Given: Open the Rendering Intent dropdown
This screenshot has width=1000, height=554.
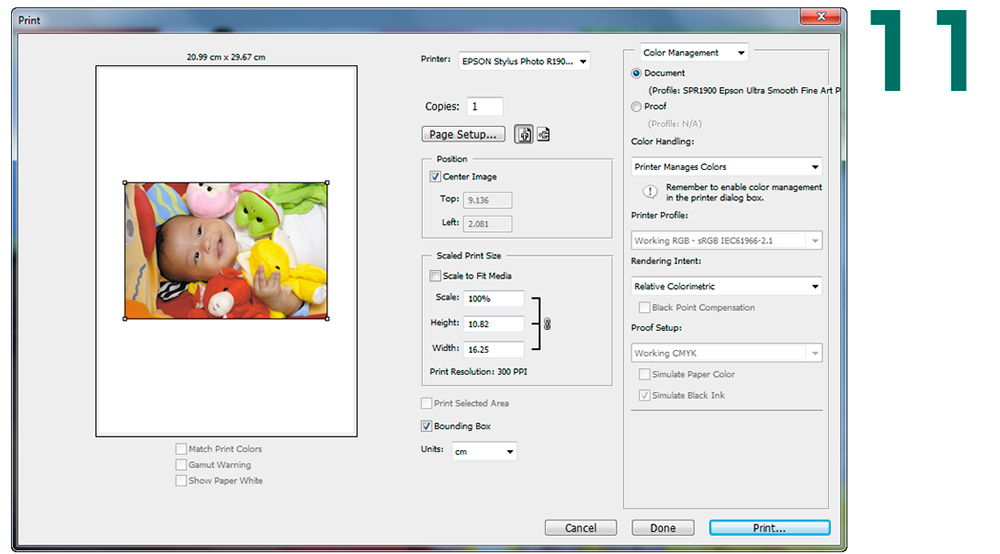Looking at the screenshot, I should 727,286.
